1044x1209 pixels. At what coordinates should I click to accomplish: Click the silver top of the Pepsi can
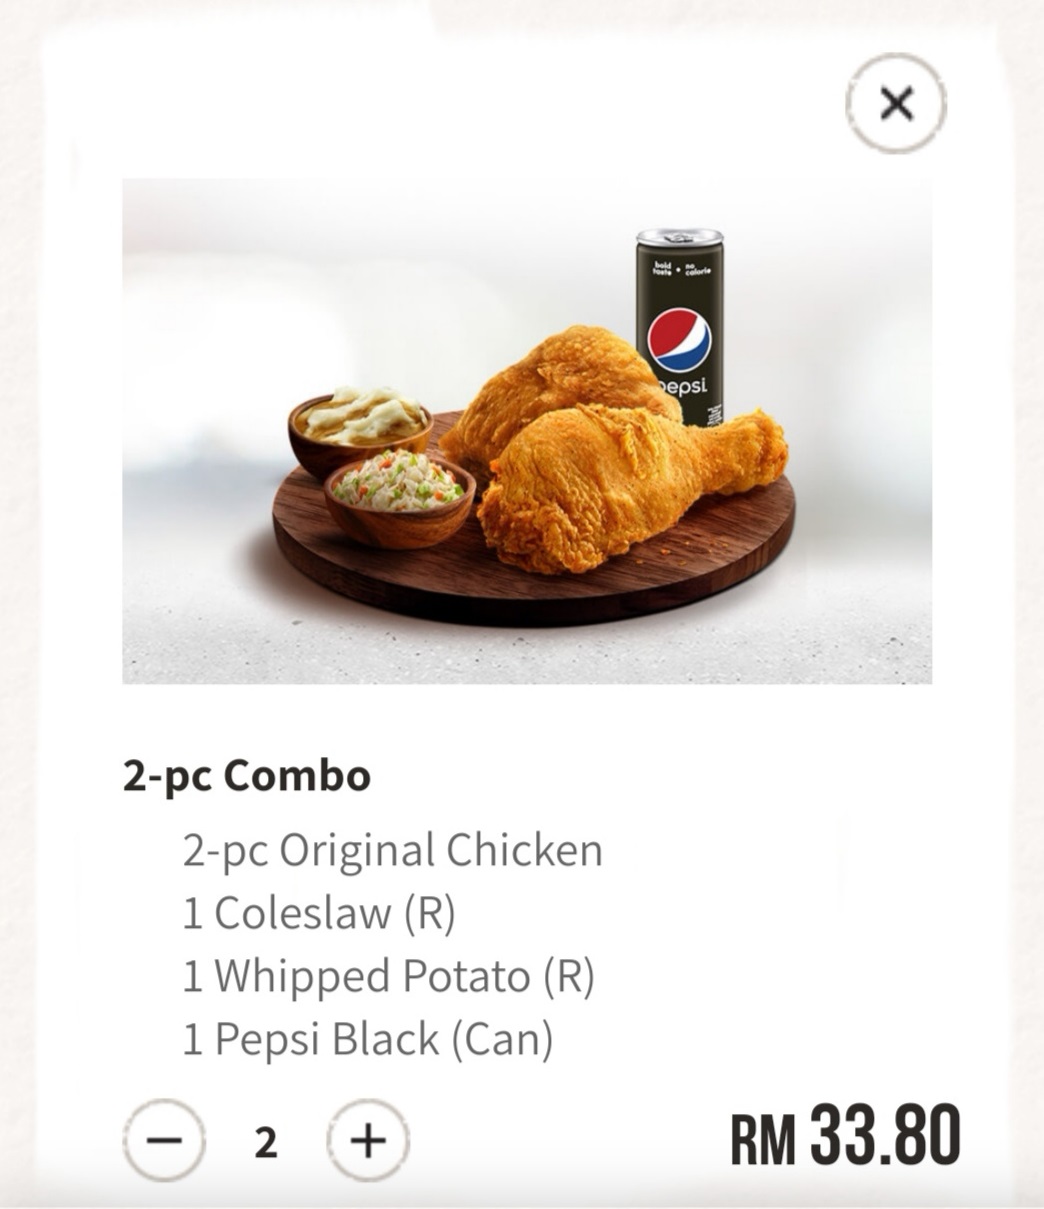680,238
